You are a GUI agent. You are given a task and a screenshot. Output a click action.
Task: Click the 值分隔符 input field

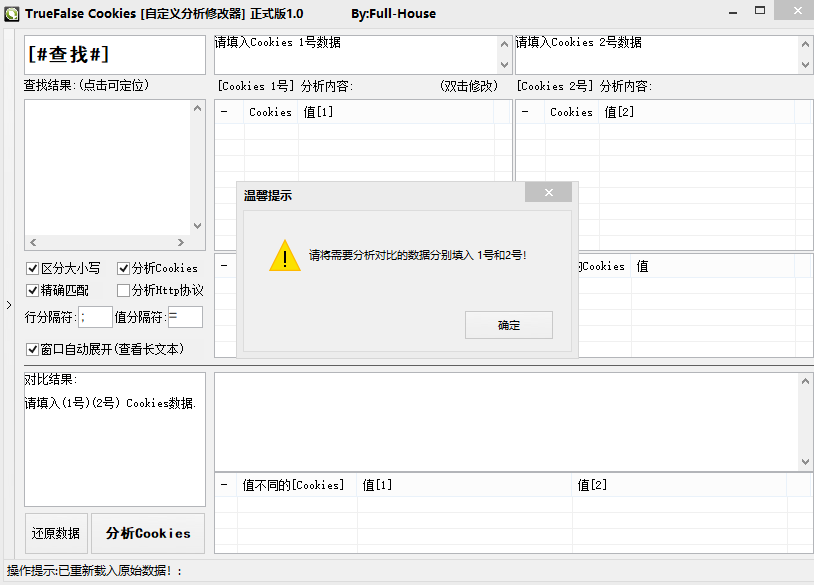click(185, 317)
